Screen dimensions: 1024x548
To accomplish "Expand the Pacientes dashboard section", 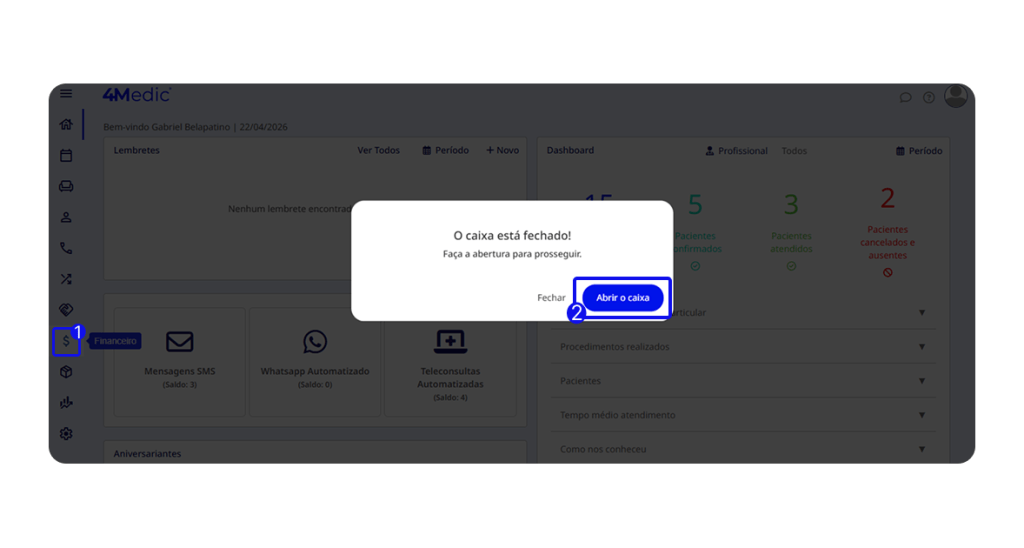I will [x=743, y=381].
